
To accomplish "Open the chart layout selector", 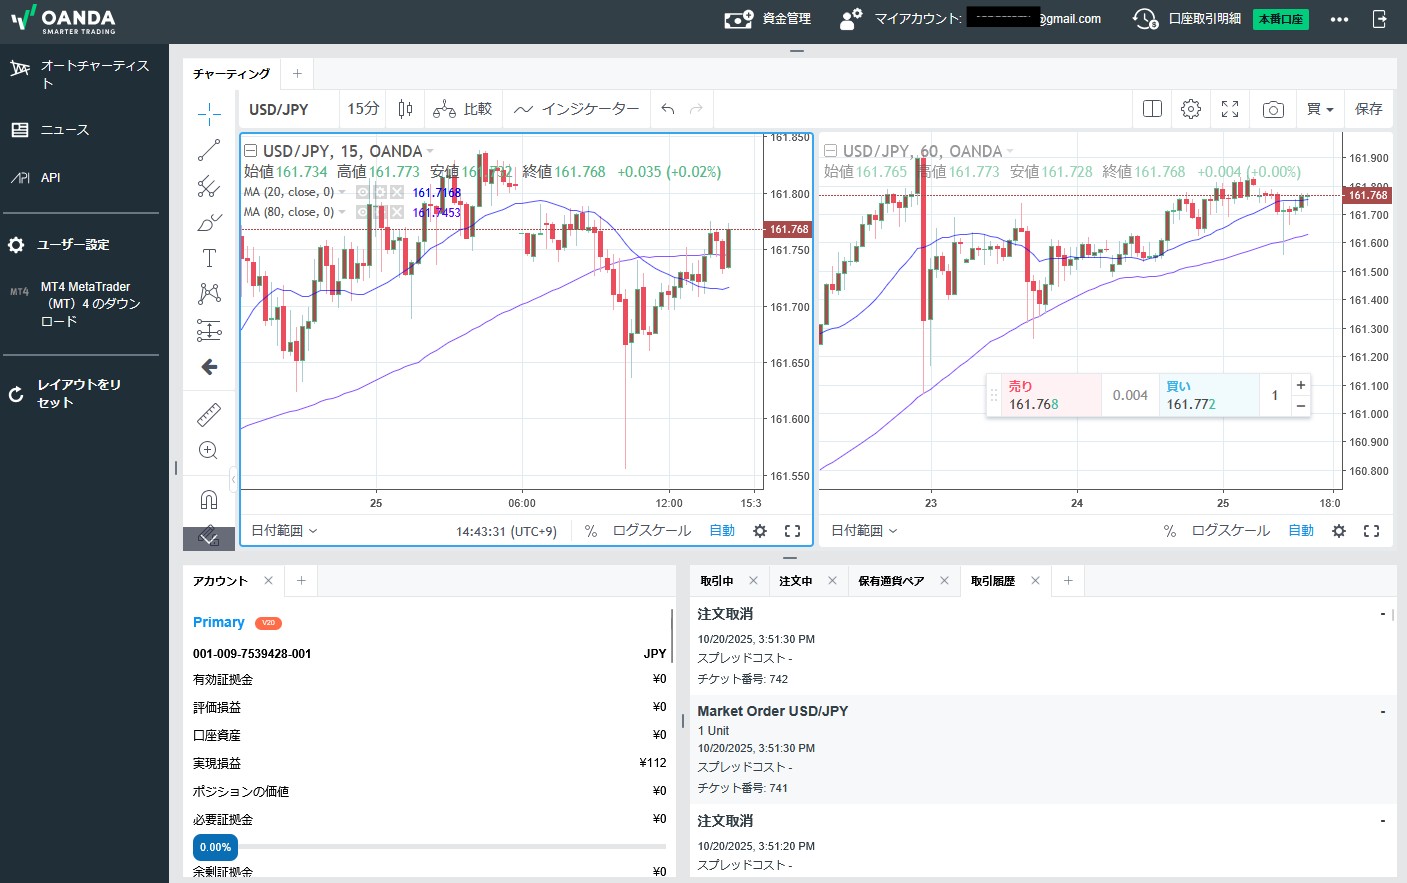I will pos(1152,109).
